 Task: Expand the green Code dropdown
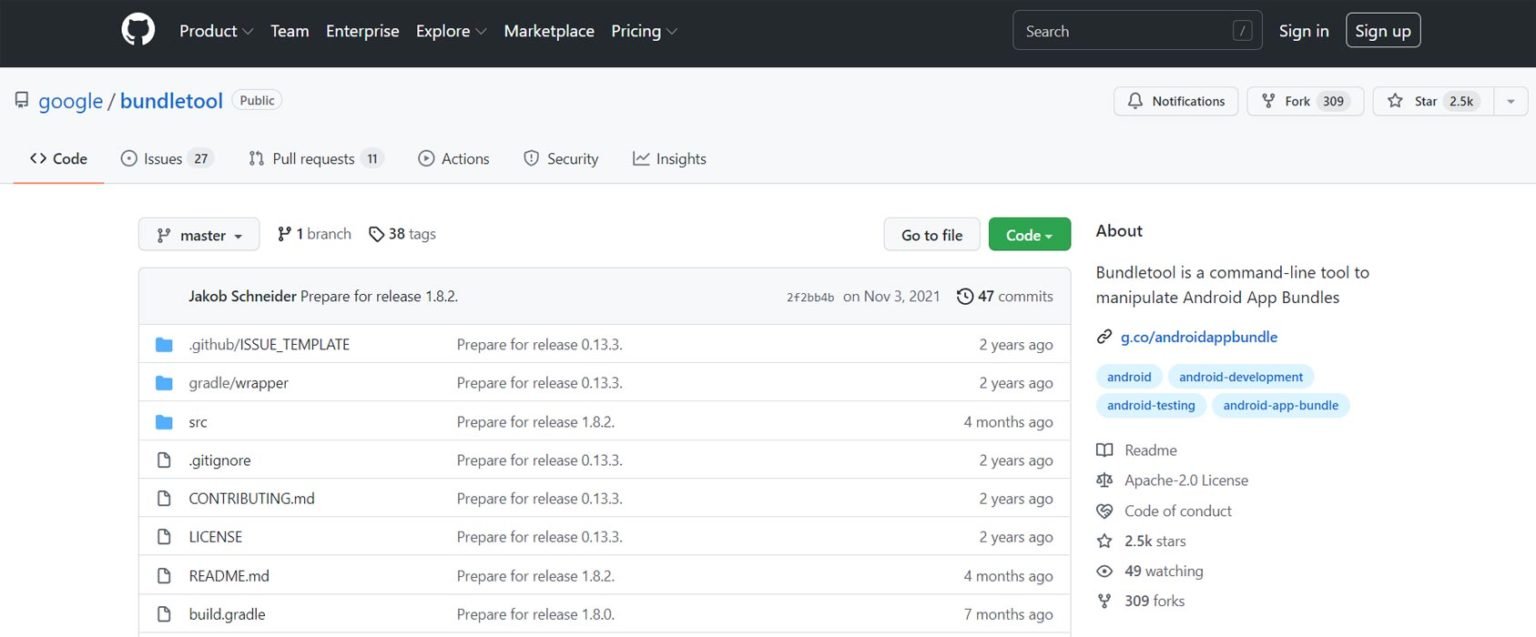coord(1029,234)
